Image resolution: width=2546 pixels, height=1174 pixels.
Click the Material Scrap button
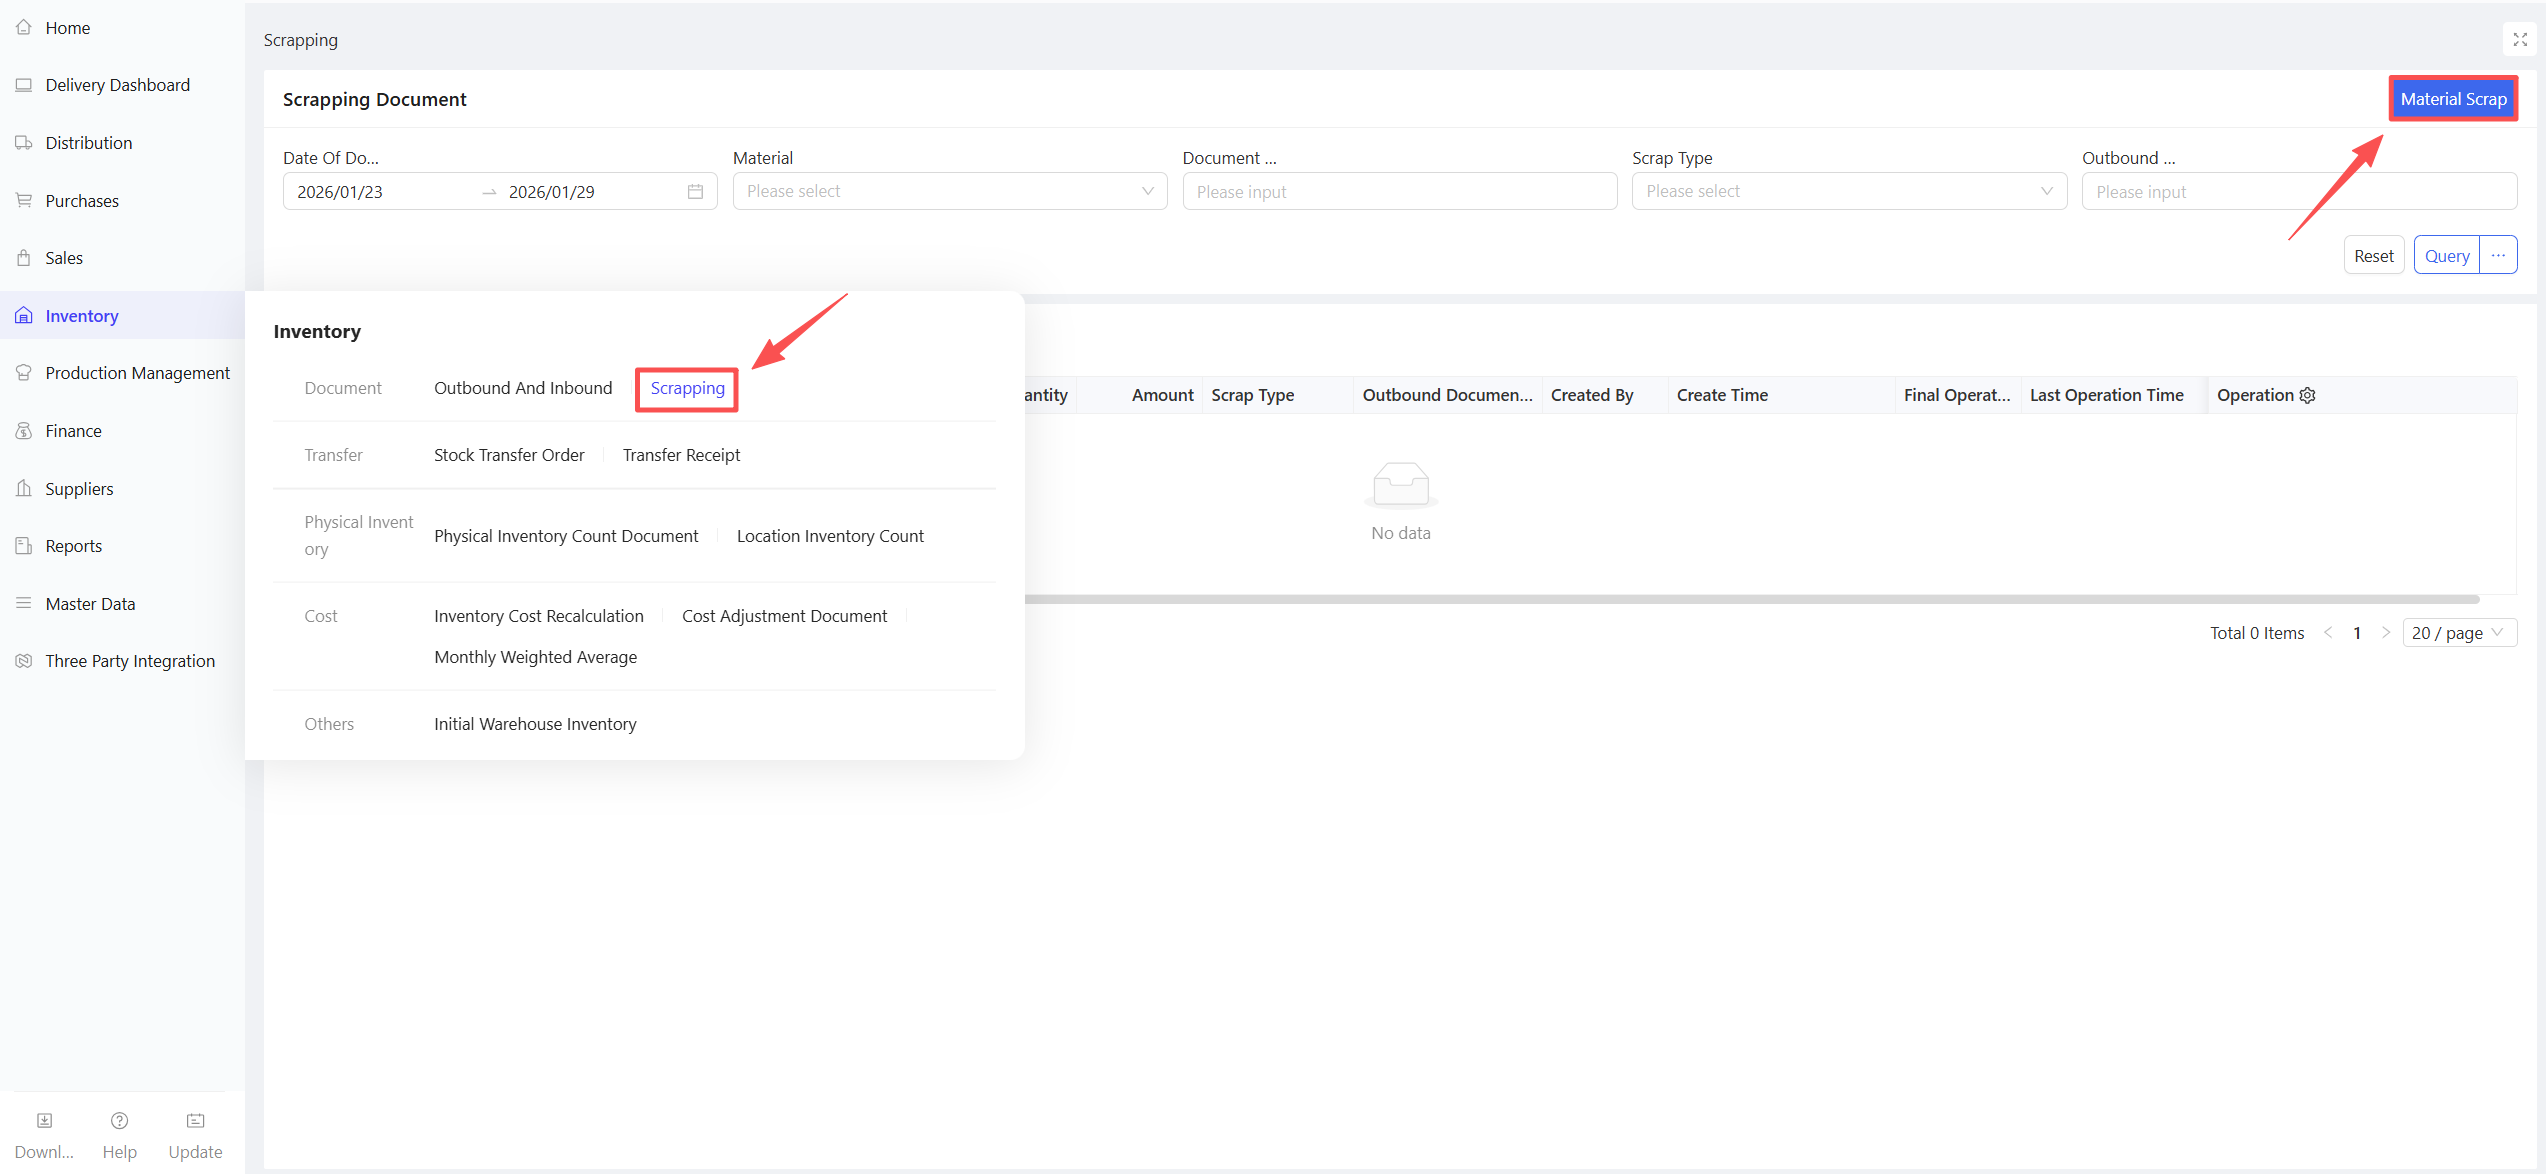point(2452,99)
